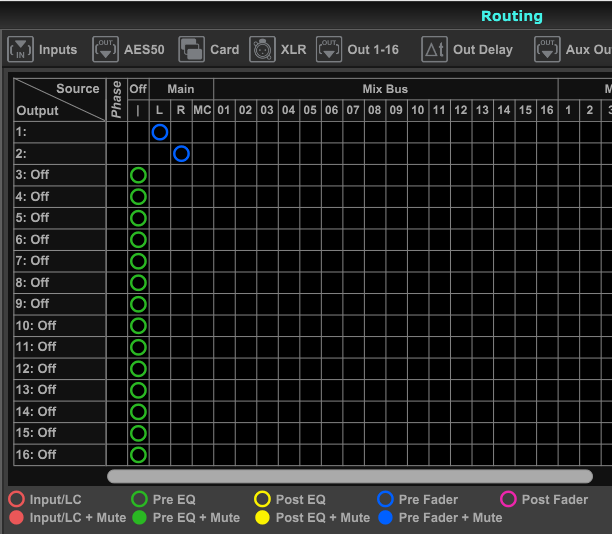The height and width of the screenshot is (534, 612).
Task: Switch to the AES50 tab label
Action: pyautogui.click(x=144, y=50)
